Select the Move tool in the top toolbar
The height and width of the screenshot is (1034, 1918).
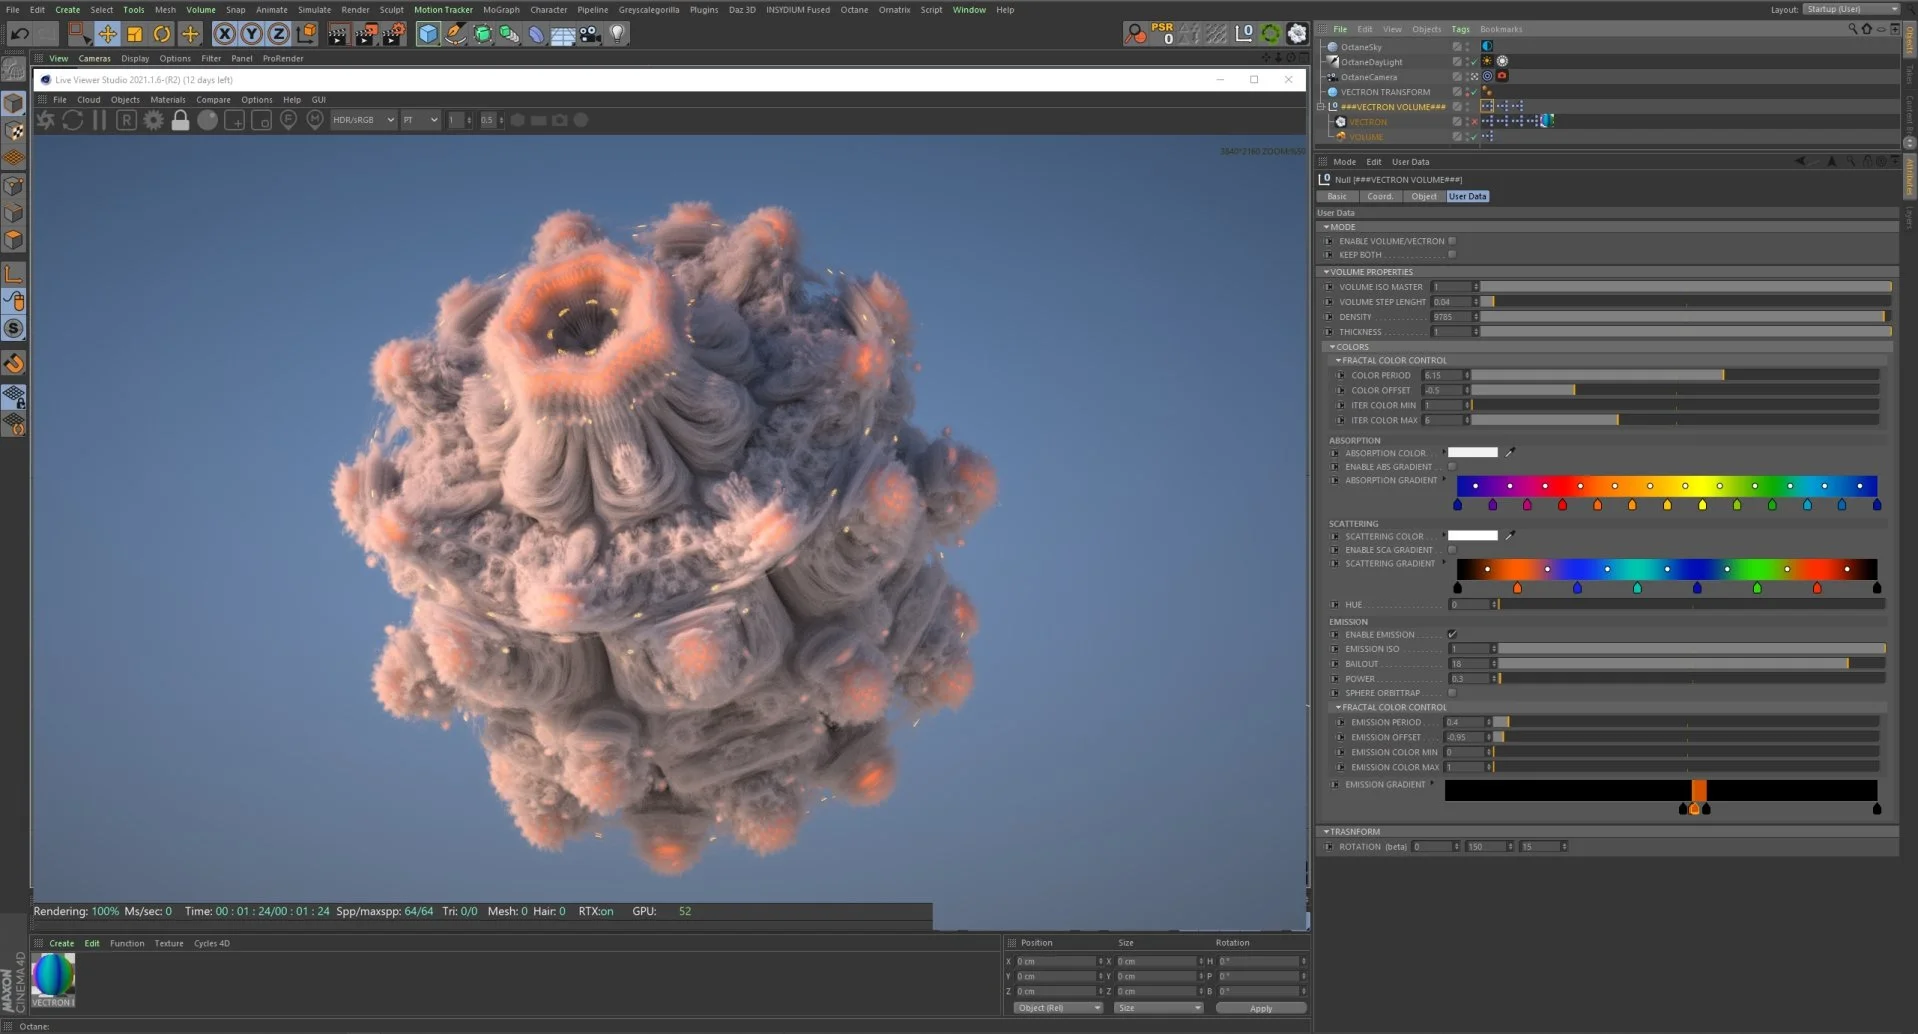(x=108, y=33)
